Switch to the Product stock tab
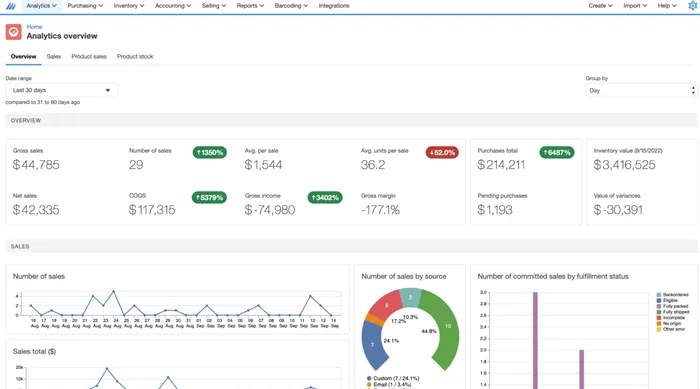This screenshot has width=700, height=389. click(135, 56)
